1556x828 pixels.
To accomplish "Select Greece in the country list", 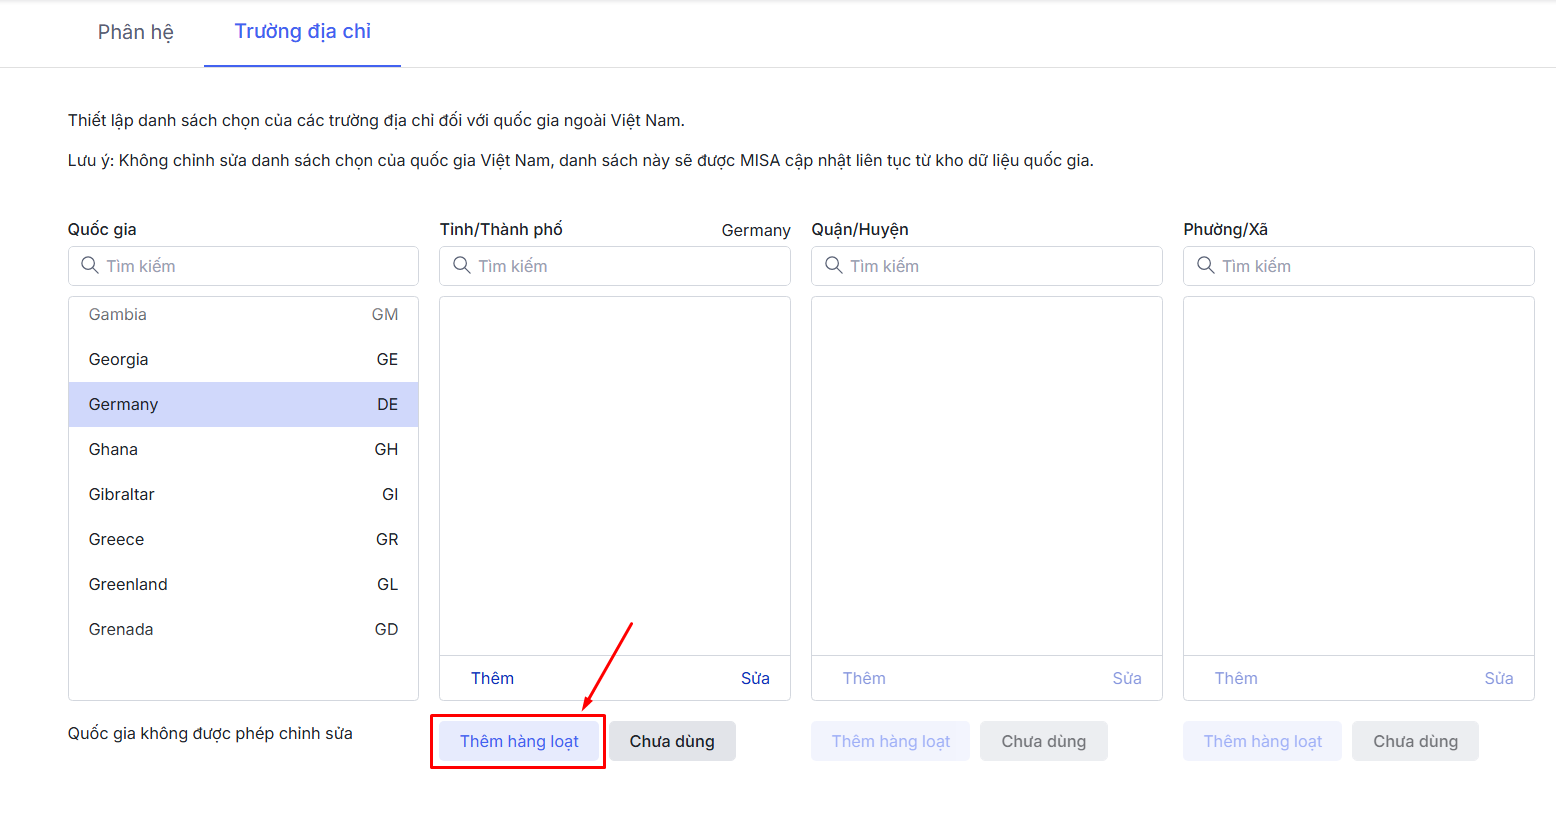I will point(243,540).
